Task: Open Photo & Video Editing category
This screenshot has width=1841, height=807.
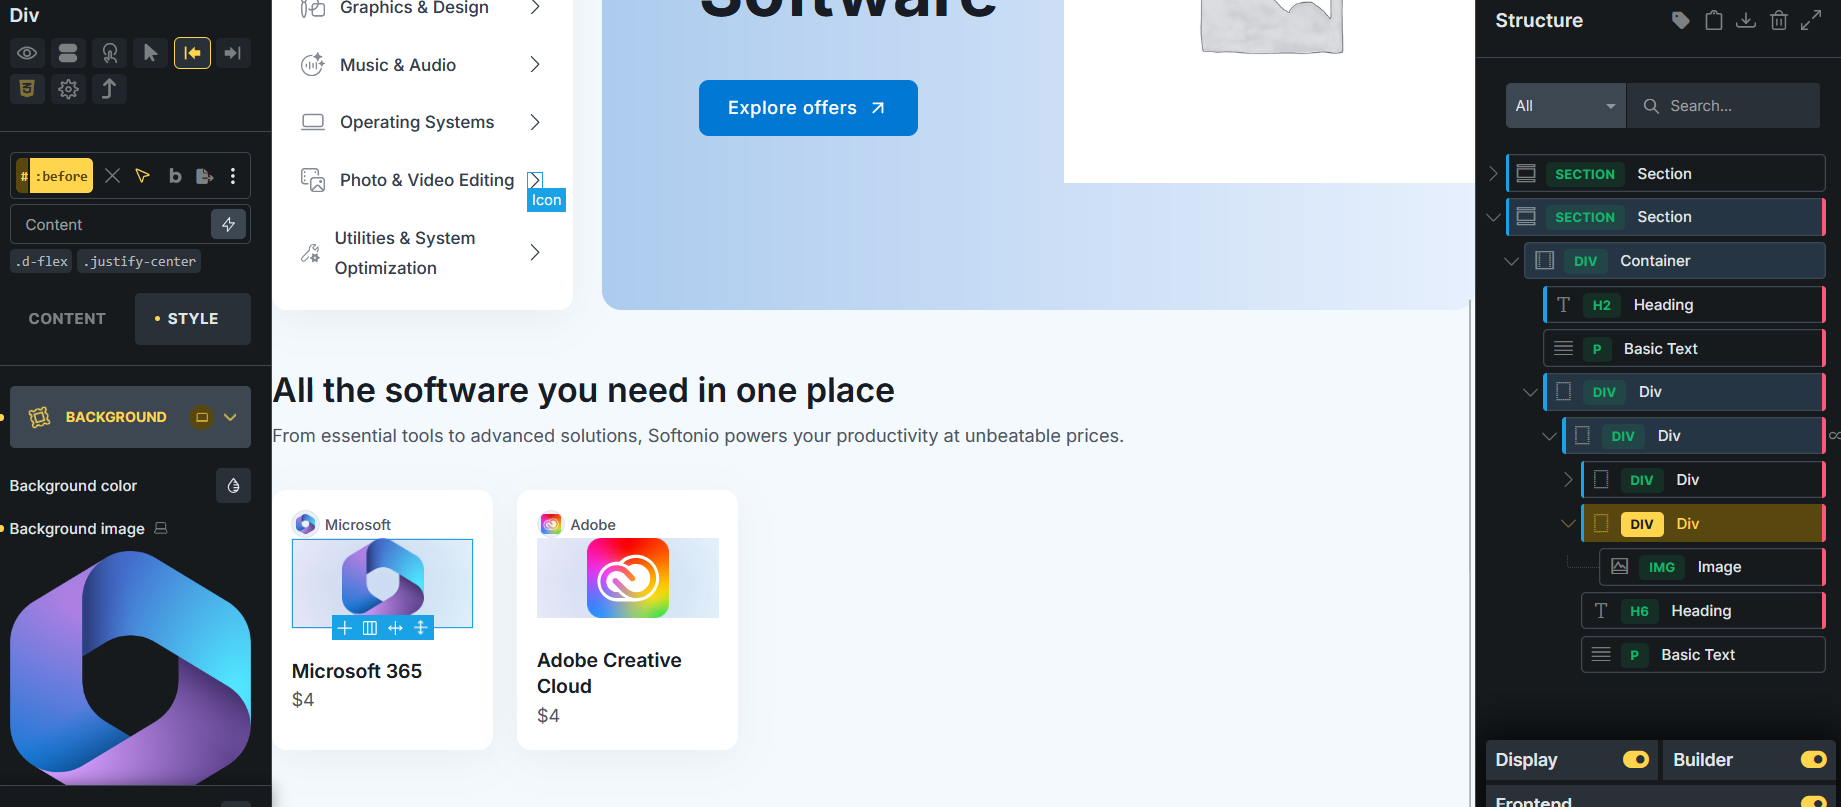Action: pyautogui.click(x=427, y=180)
